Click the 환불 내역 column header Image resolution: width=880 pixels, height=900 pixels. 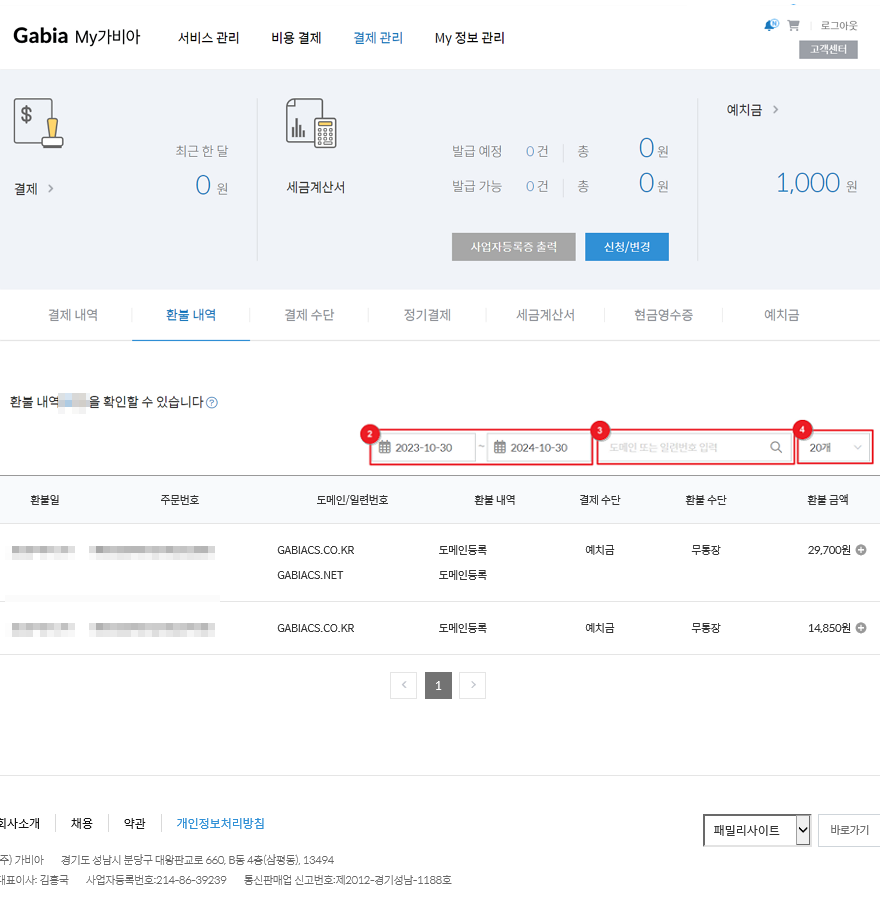pyautogui.click(x=495, y=500)
